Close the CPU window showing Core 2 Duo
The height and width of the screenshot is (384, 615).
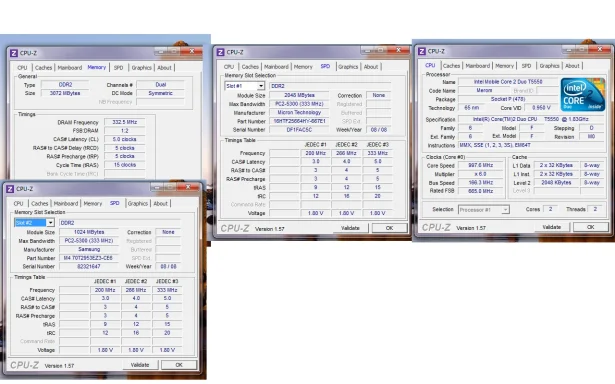point(599,49)
